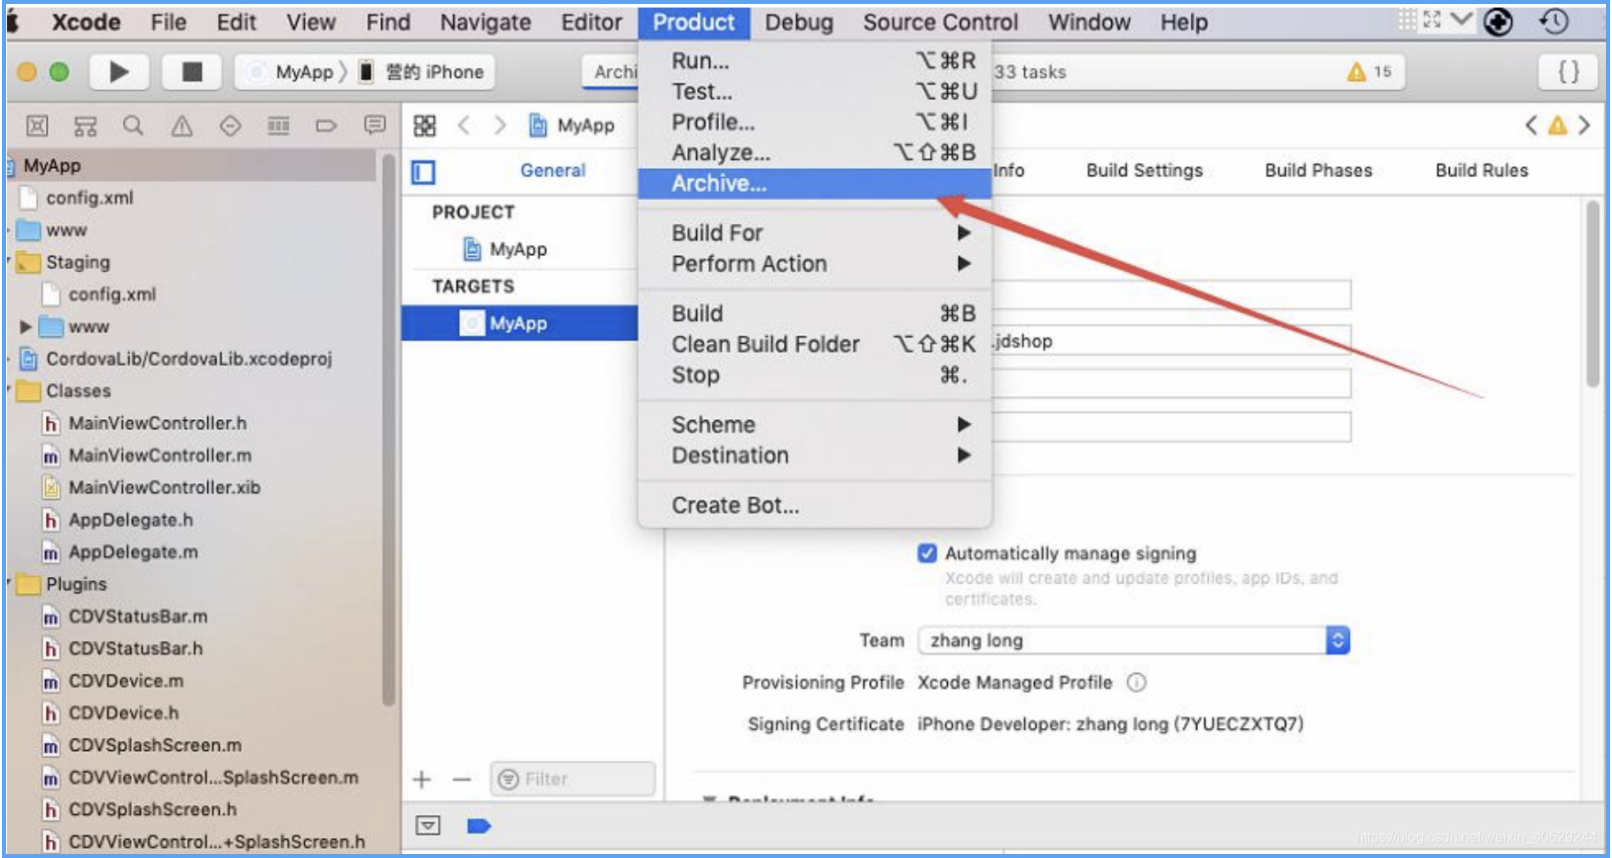
Task: Open the Xcode application menu
Action: [86, 22]
